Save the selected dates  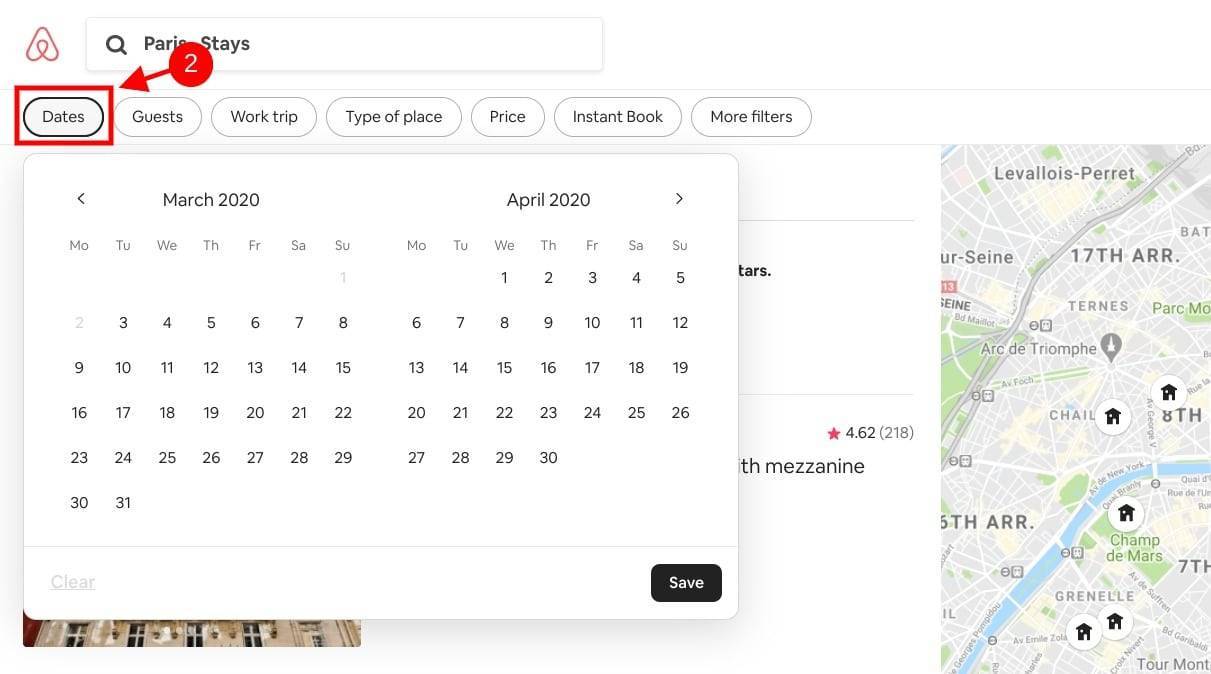pyautogui.click(x=686, y=582)
